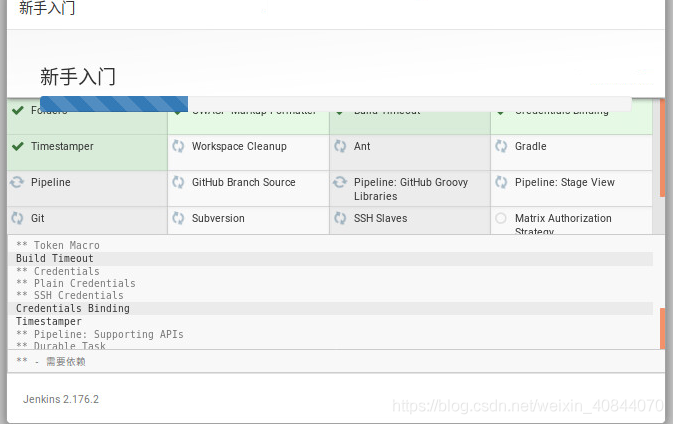Click the spinner icon beside SSH Slaves
This screenshot has height=424, width=673.
(340, 218)
